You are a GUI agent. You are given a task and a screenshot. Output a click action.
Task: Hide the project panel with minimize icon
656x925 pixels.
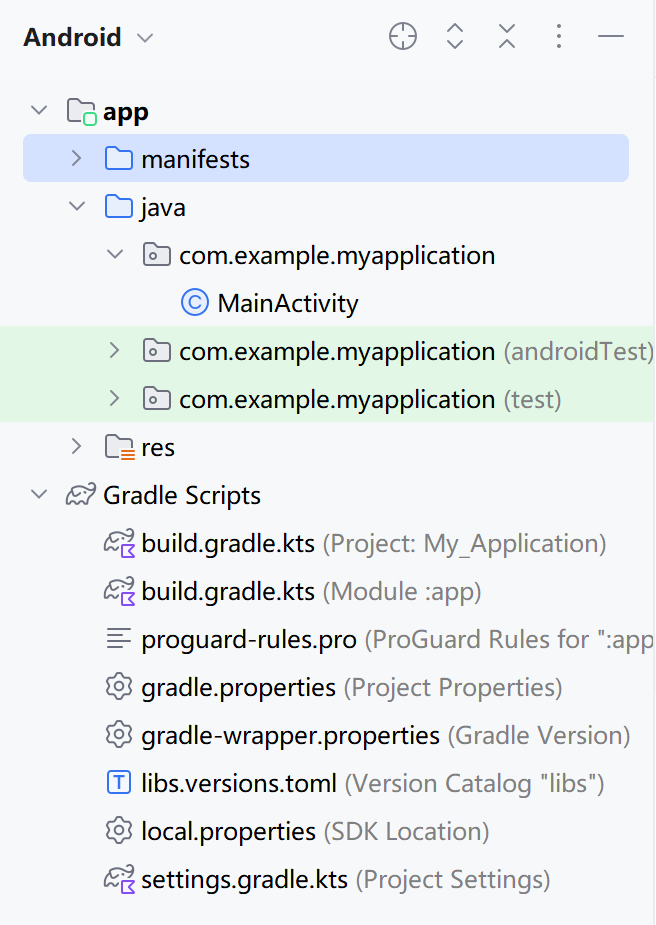coord(611,38)
